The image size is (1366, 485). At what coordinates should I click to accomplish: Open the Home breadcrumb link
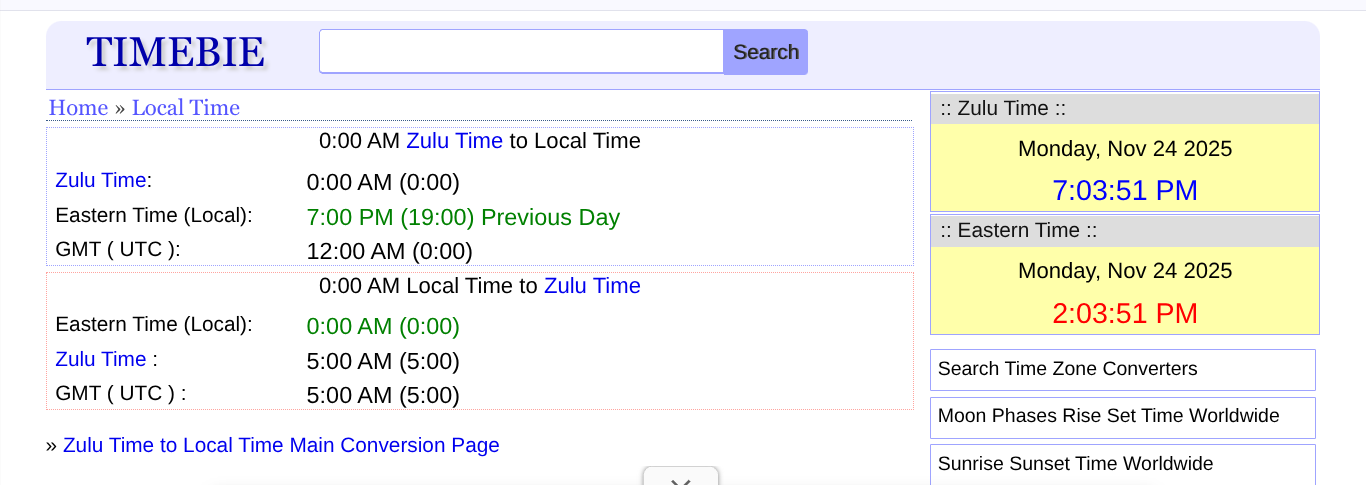(x=78, y=108)
